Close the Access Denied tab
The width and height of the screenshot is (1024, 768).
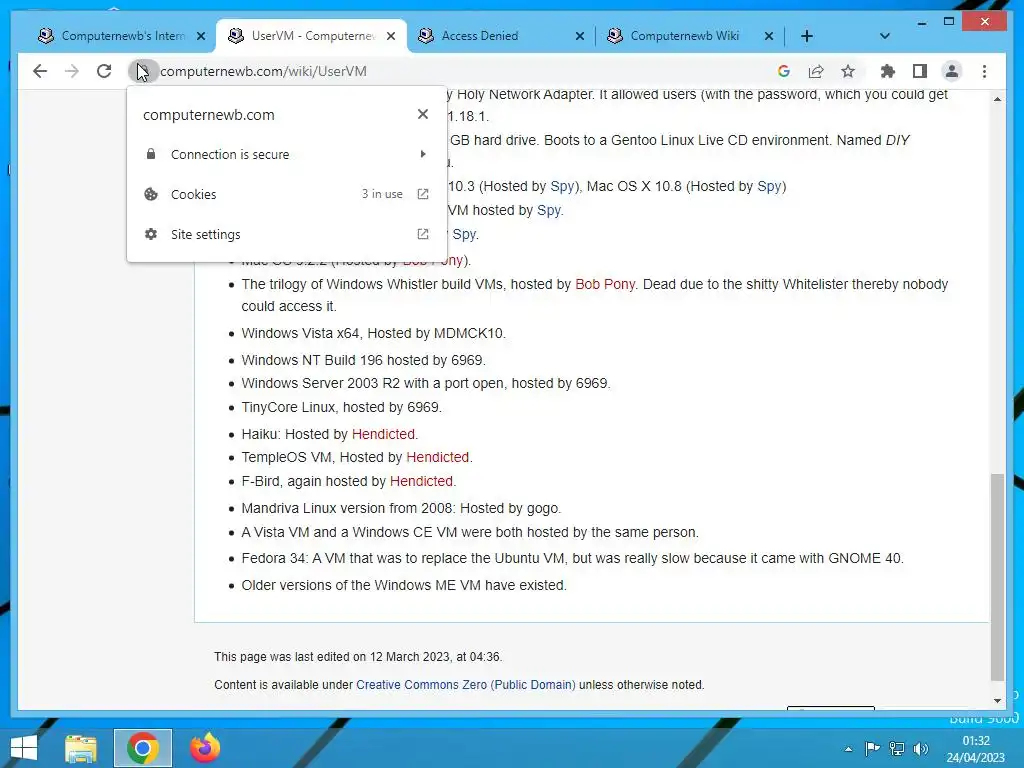point(579,36)
